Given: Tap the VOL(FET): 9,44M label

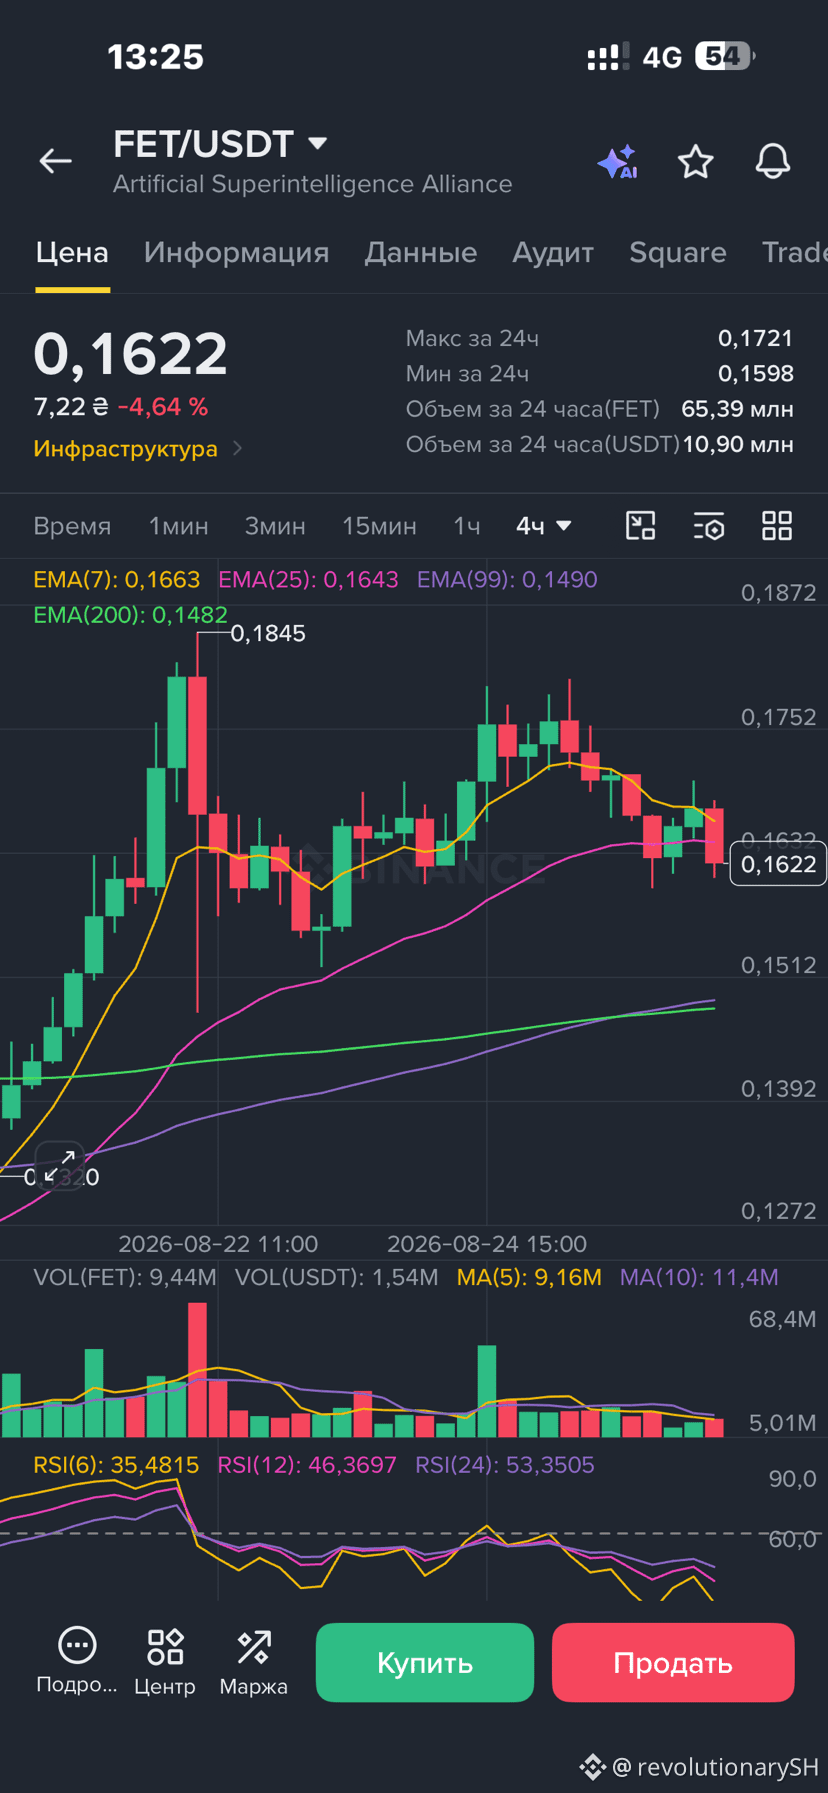Looking at the screenshot, I should pyautogui.click(x=125, y=1277).
